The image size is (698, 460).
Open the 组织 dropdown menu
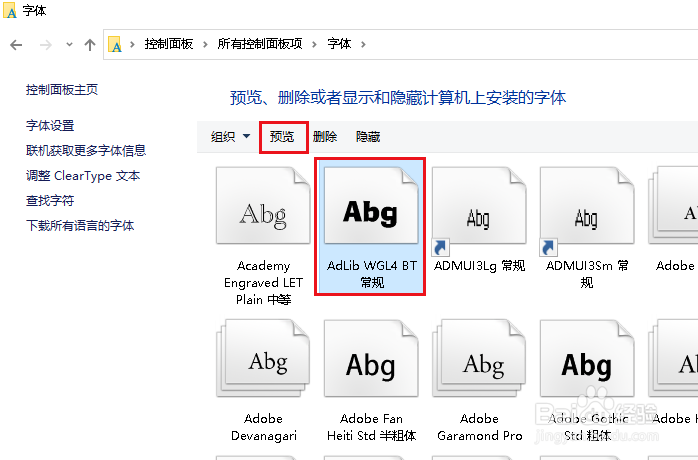point(230,137)
